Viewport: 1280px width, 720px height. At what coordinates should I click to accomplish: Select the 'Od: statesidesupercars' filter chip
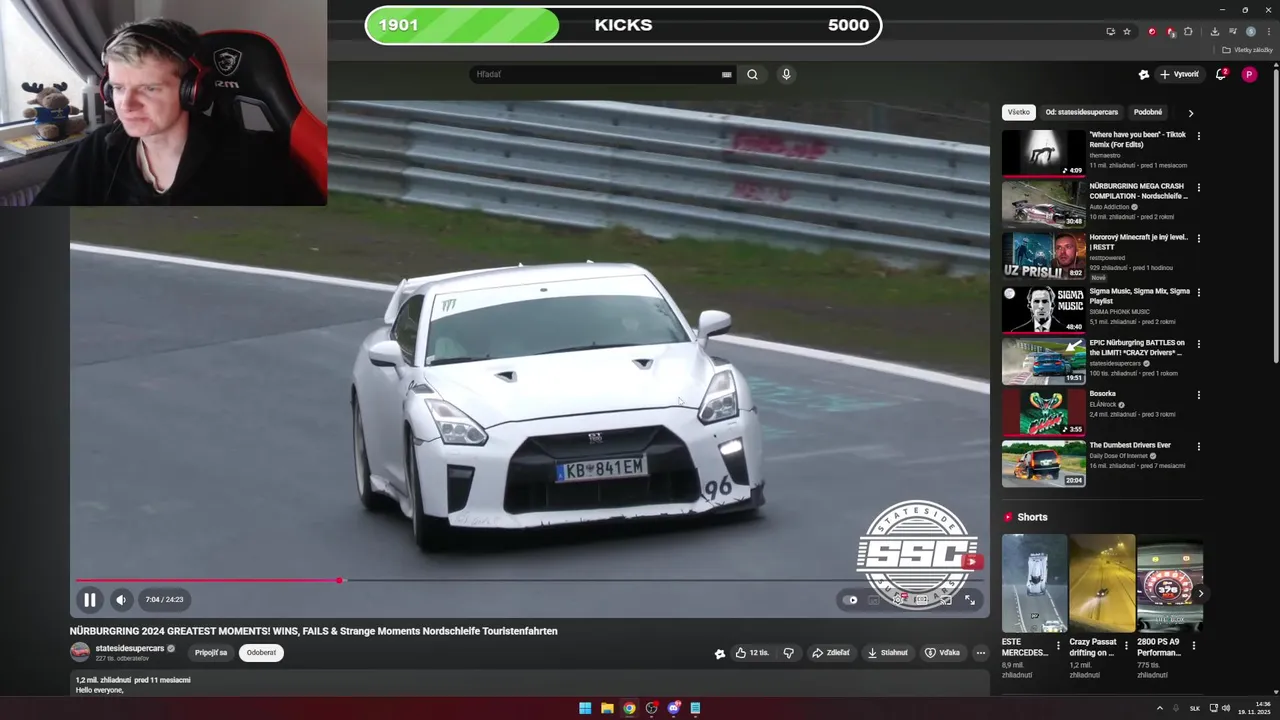click(x=1082, y=112)
